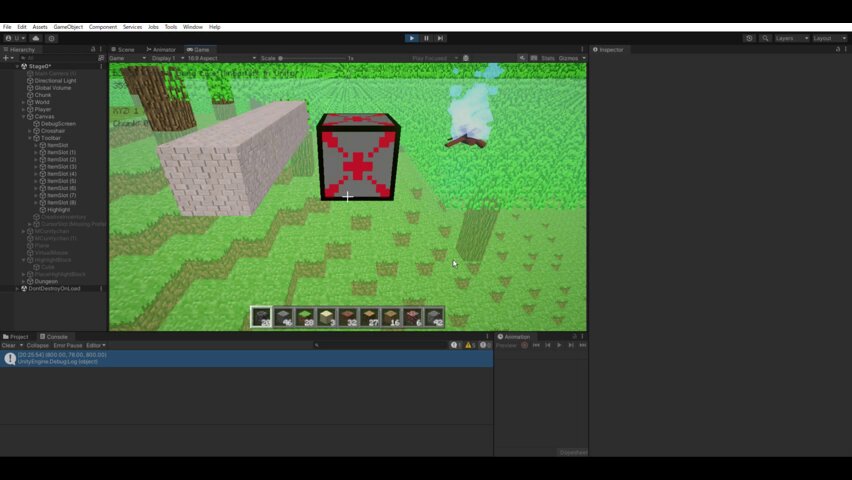Select the Console tab
The height and width of the screenshot is (480, 852).
pos(54,336)
